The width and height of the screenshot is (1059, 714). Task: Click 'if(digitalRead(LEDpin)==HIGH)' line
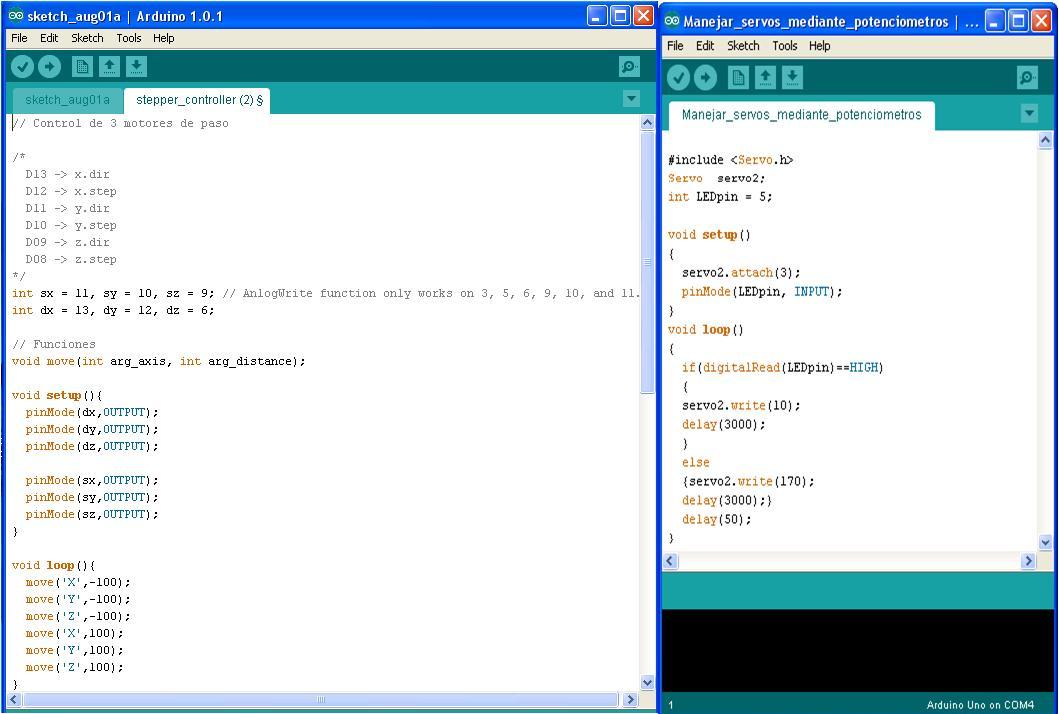[x=783, y=367]
